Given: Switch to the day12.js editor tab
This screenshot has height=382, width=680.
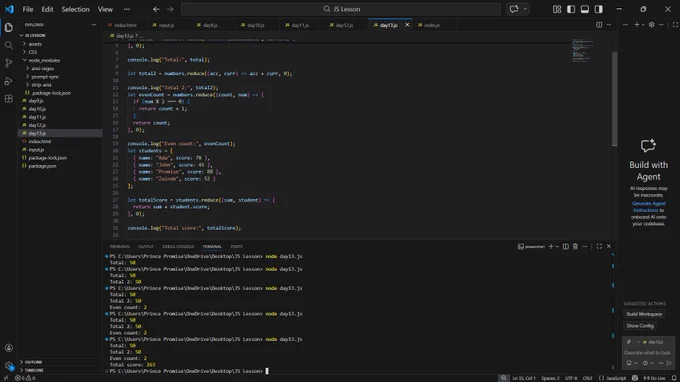Looking at the screenshot, I should pos(344,25).
